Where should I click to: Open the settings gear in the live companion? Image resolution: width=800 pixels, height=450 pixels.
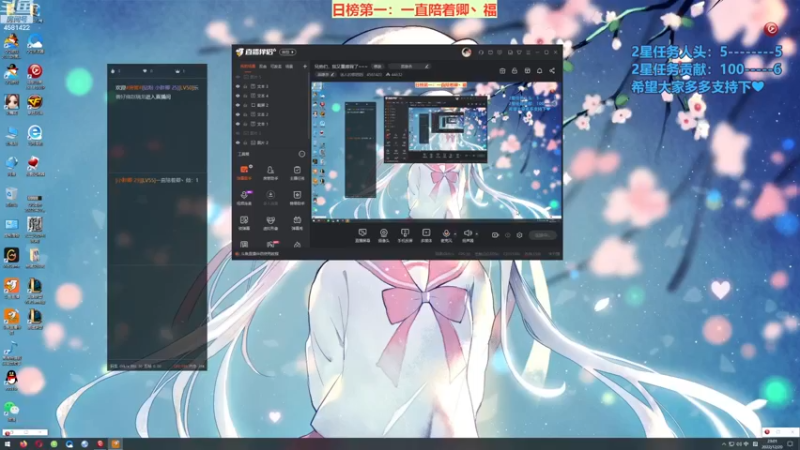coord(519,235)
